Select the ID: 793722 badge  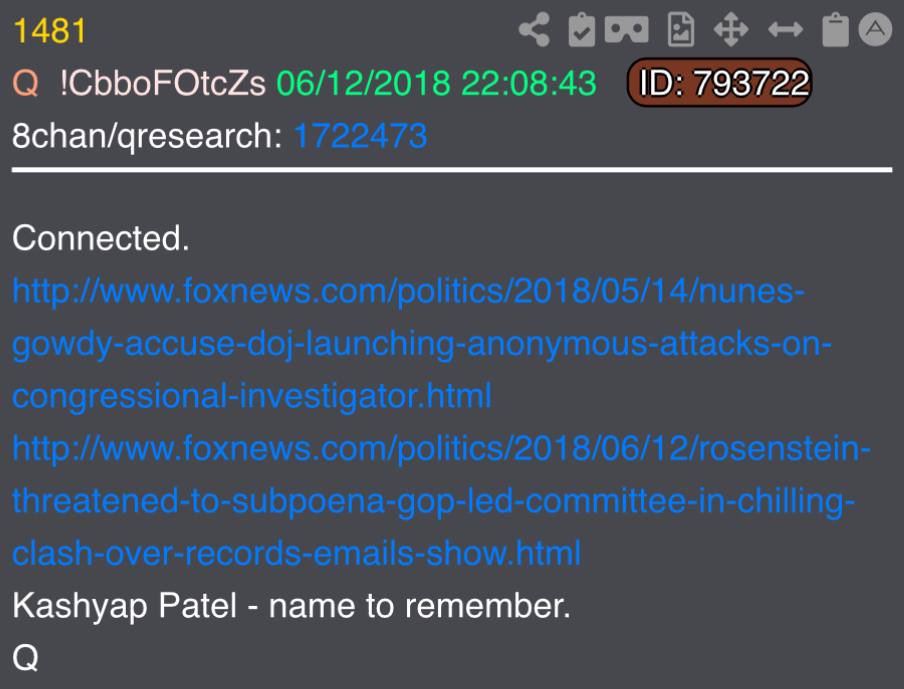point(720,82)
